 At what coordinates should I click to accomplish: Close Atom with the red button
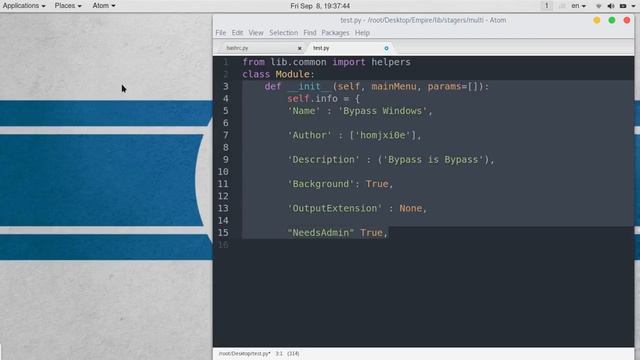pos(627,20)
